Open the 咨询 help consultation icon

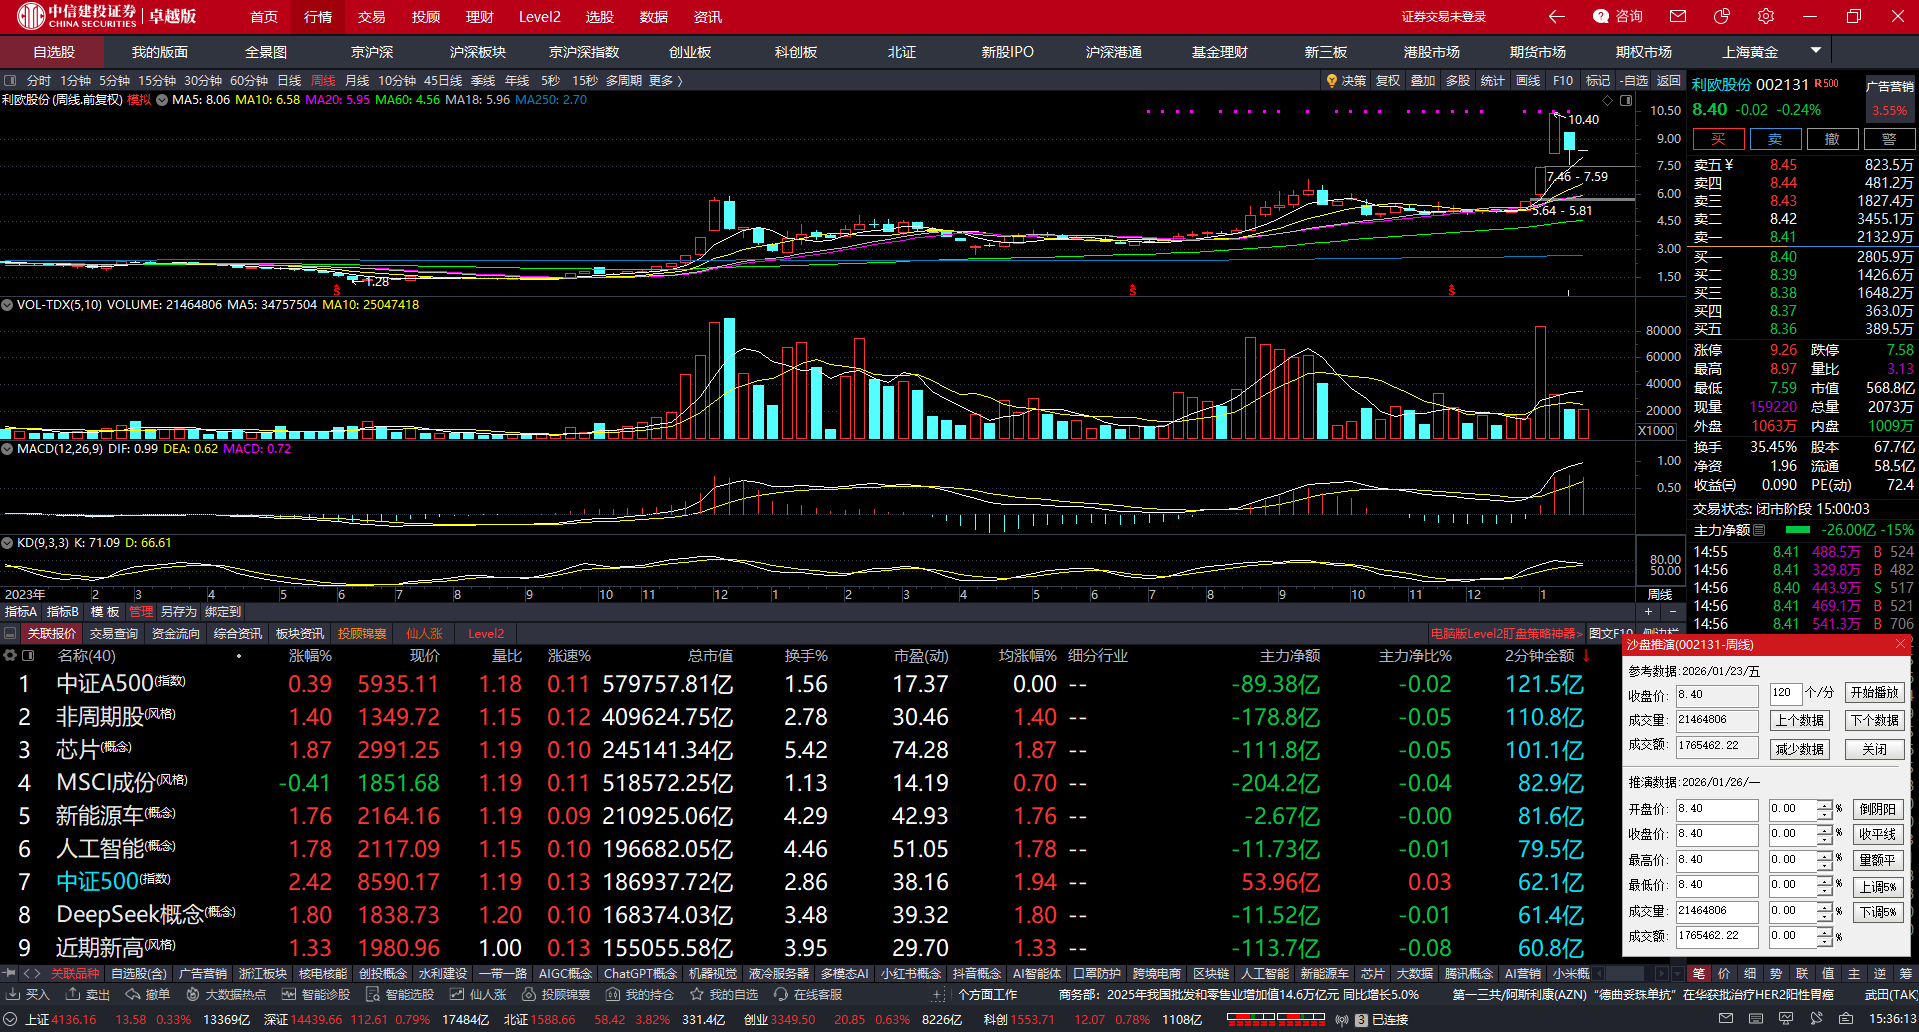coord(1601,16)
